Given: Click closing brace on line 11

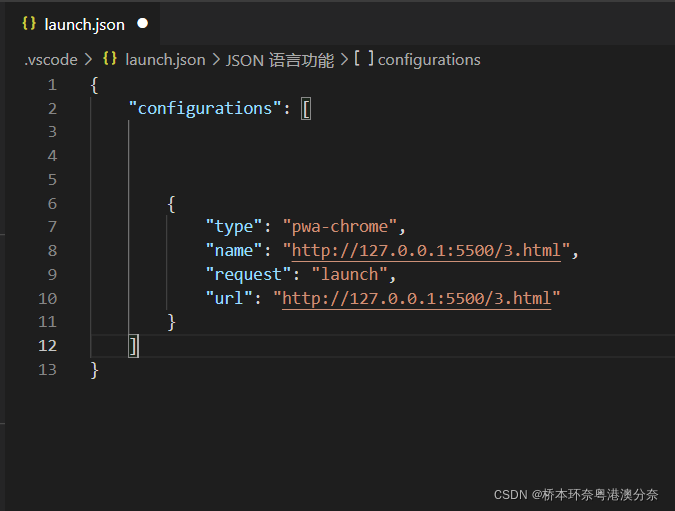Looking at the screenshot, I should coord(171,322).
